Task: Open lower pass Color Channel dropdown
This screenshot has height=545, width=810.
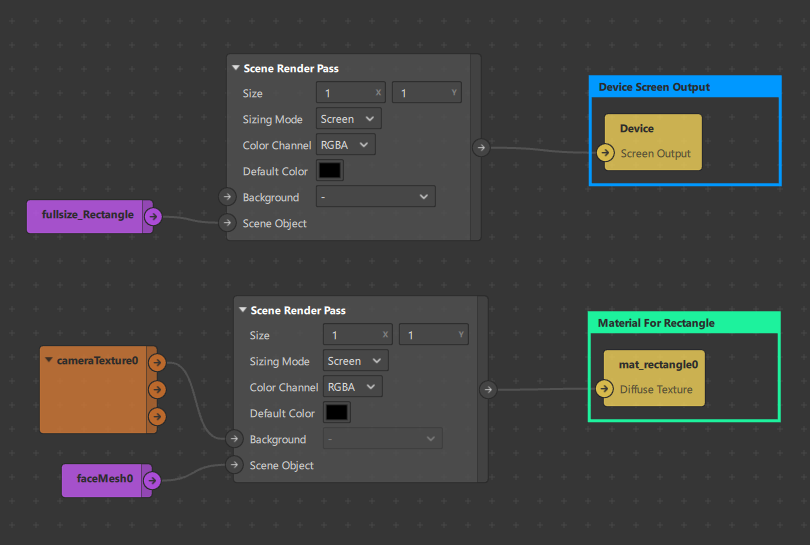Action: click(353, 387)
